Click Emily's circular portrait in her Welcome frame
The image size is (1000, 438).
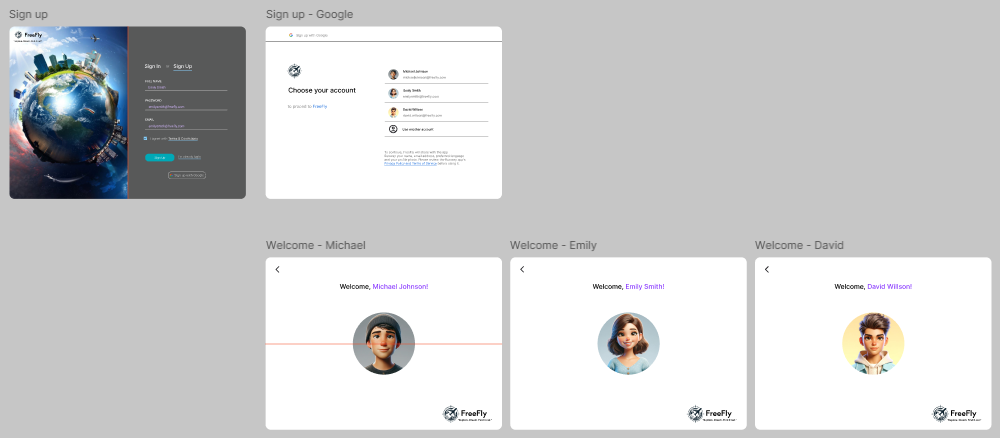click(628, 343)
